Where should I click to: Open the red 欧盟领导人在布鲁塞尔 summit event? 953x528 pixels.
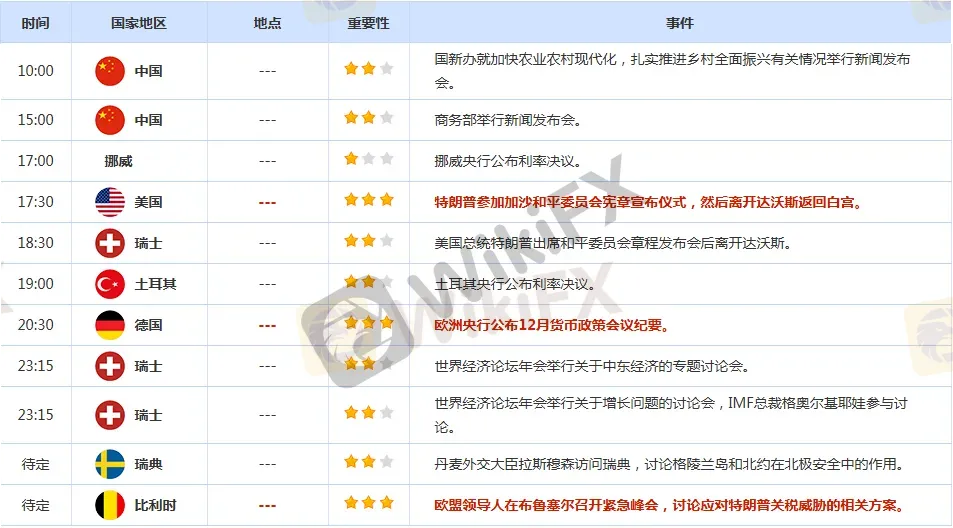coord(669,504)
